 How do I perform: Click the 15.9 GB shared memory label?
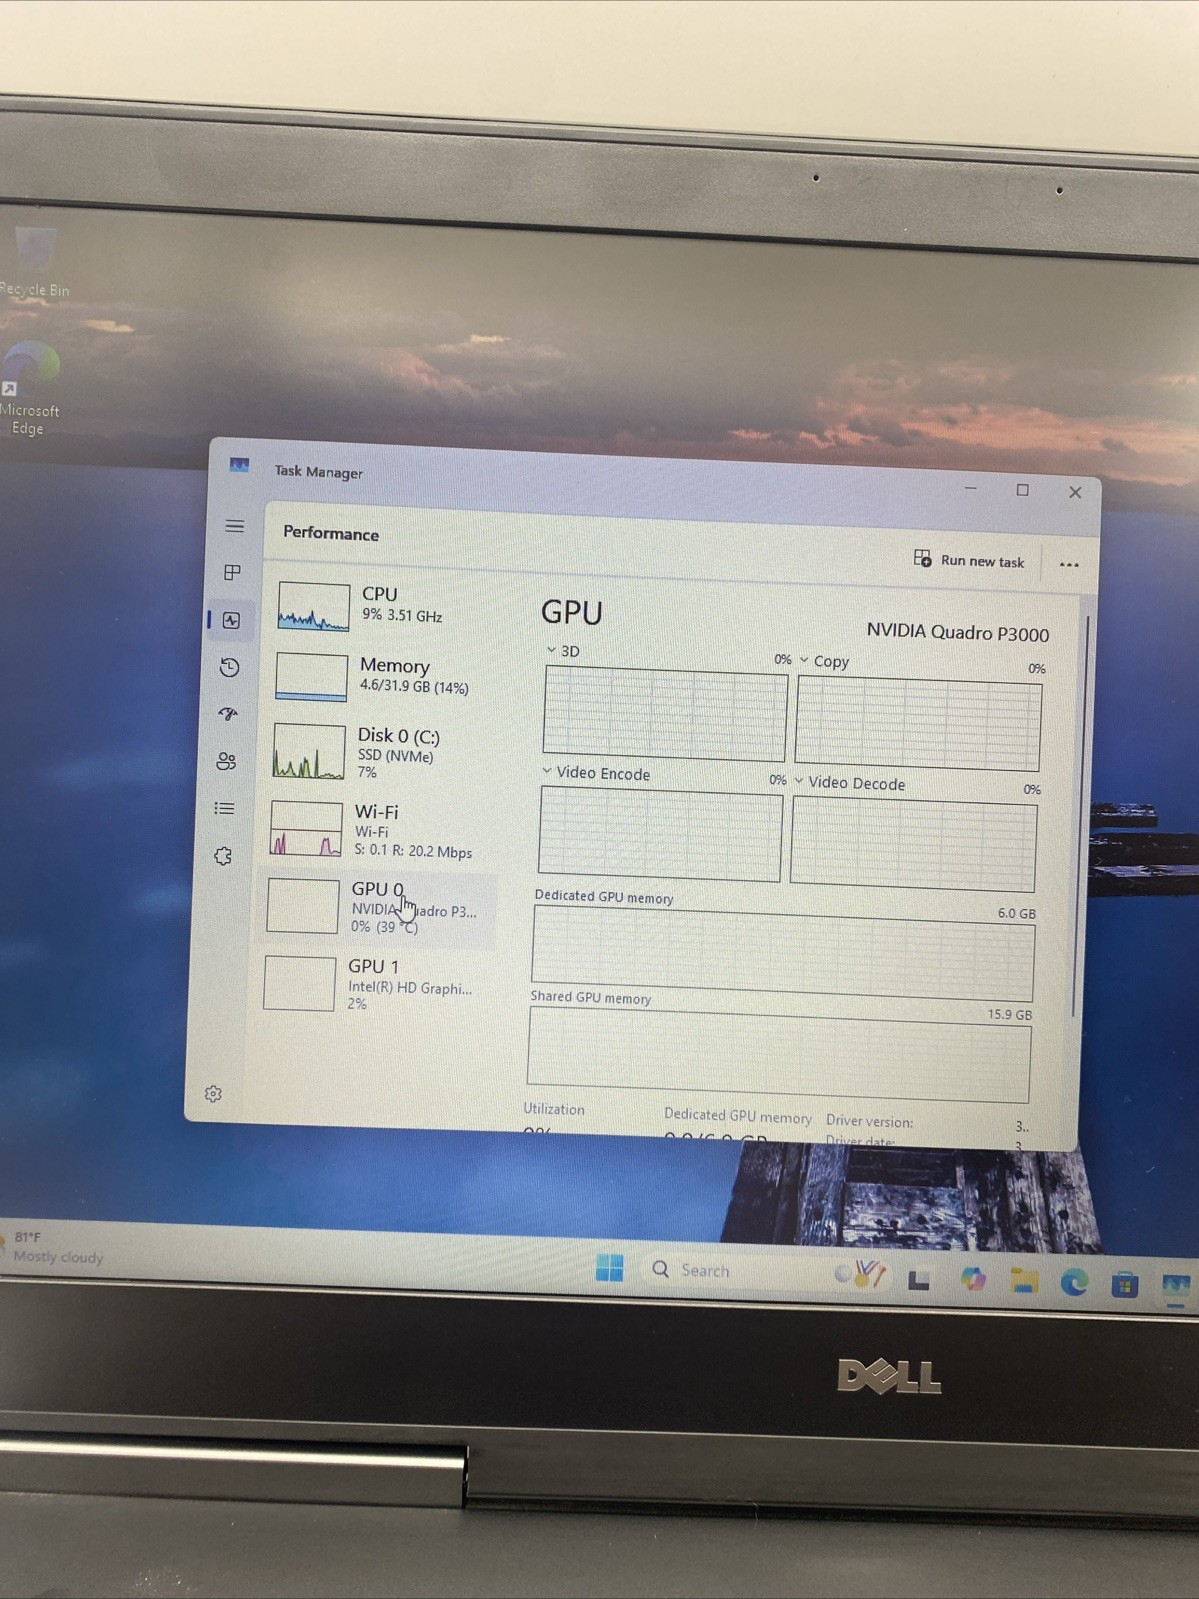(x=1009, y=1014)
